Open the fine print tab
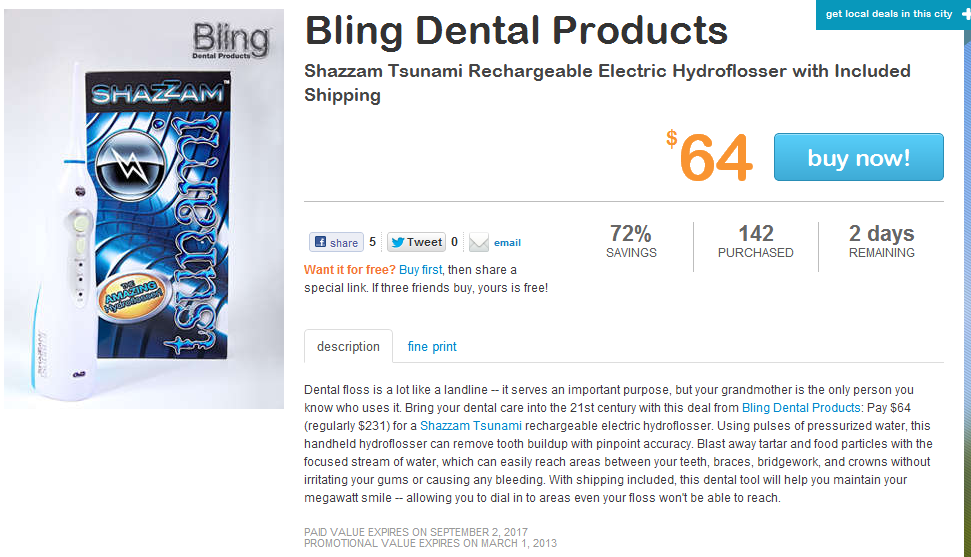The image size is (971, 557). pos(432,346)
